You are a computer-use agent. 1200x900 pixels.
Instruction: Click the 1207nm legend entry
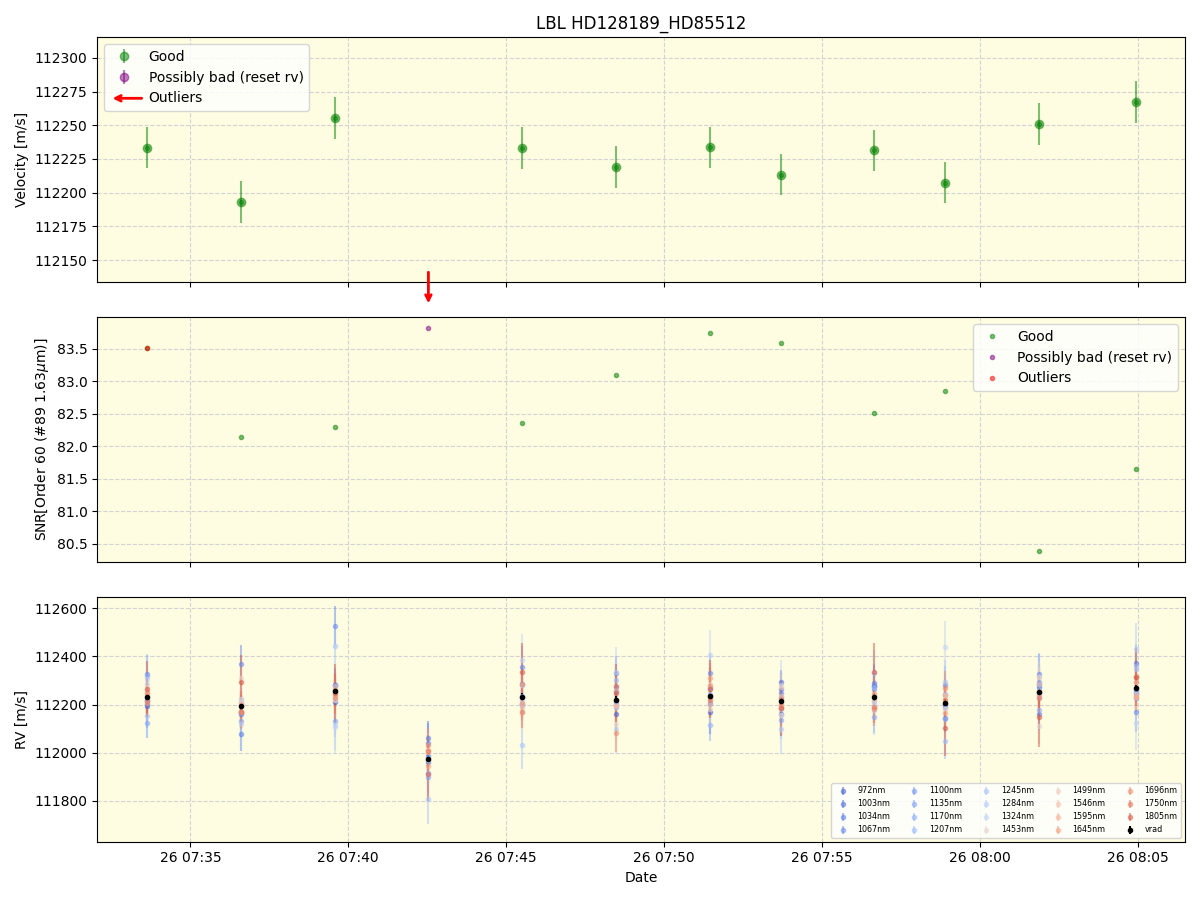click(x=935, y=830)
